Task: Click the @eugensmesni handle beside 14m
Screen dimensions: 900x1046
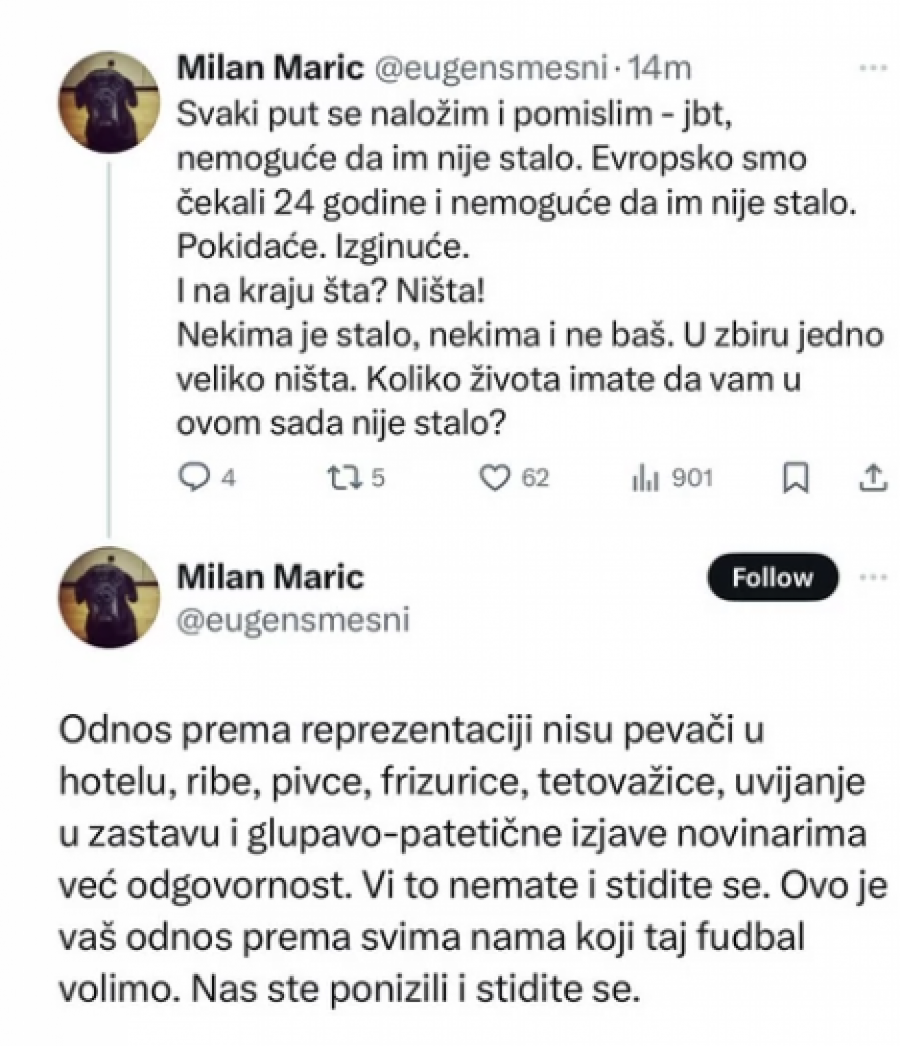Action: point(490,69)
